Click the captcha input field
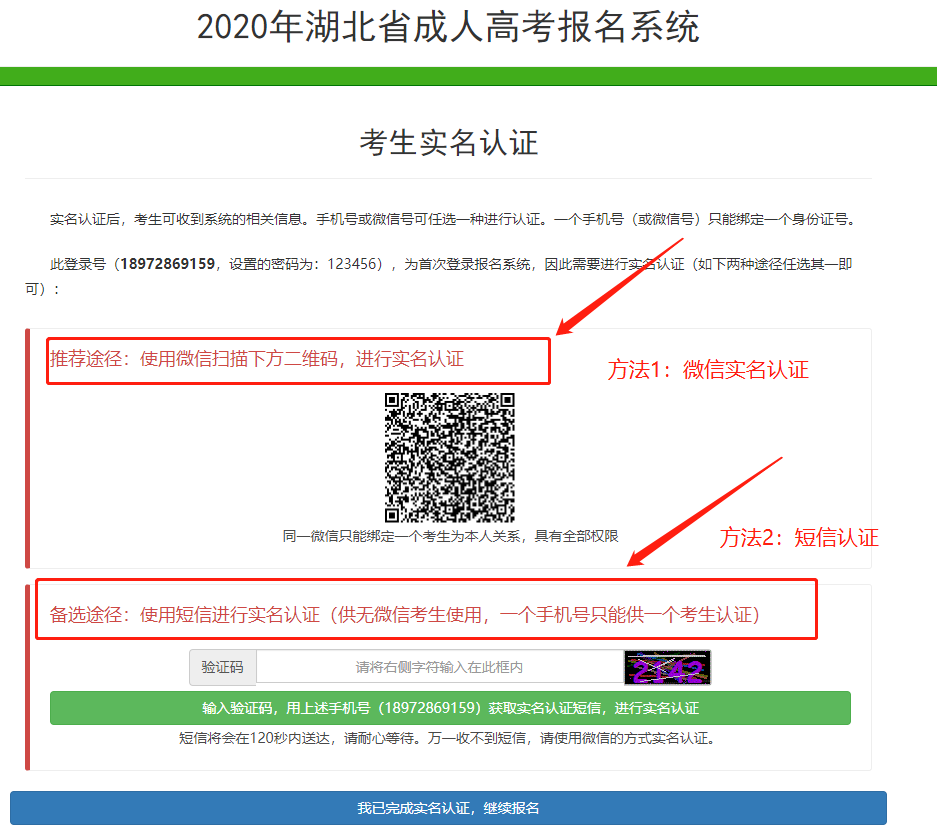The height and width of the screenshot is (836, 937). (x=440, y=667)
